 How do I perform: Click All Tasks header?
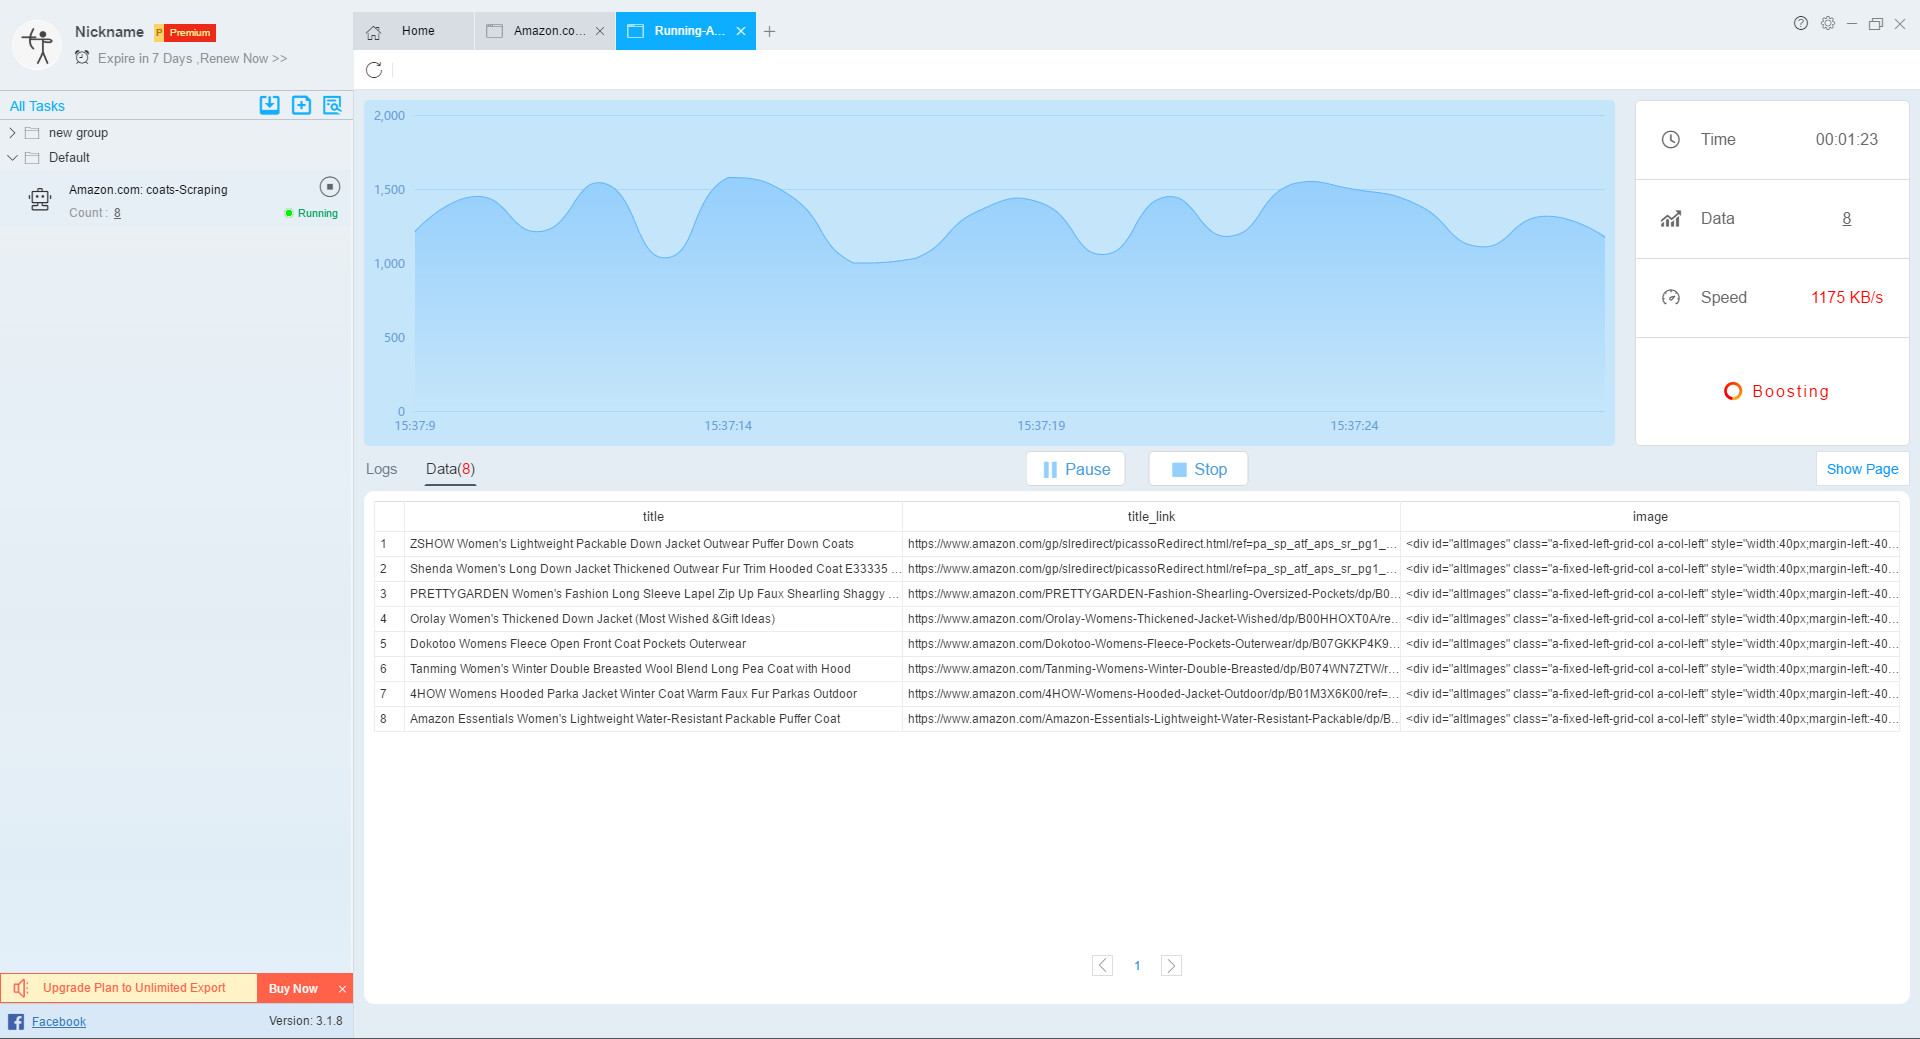(x=37, y=106)
